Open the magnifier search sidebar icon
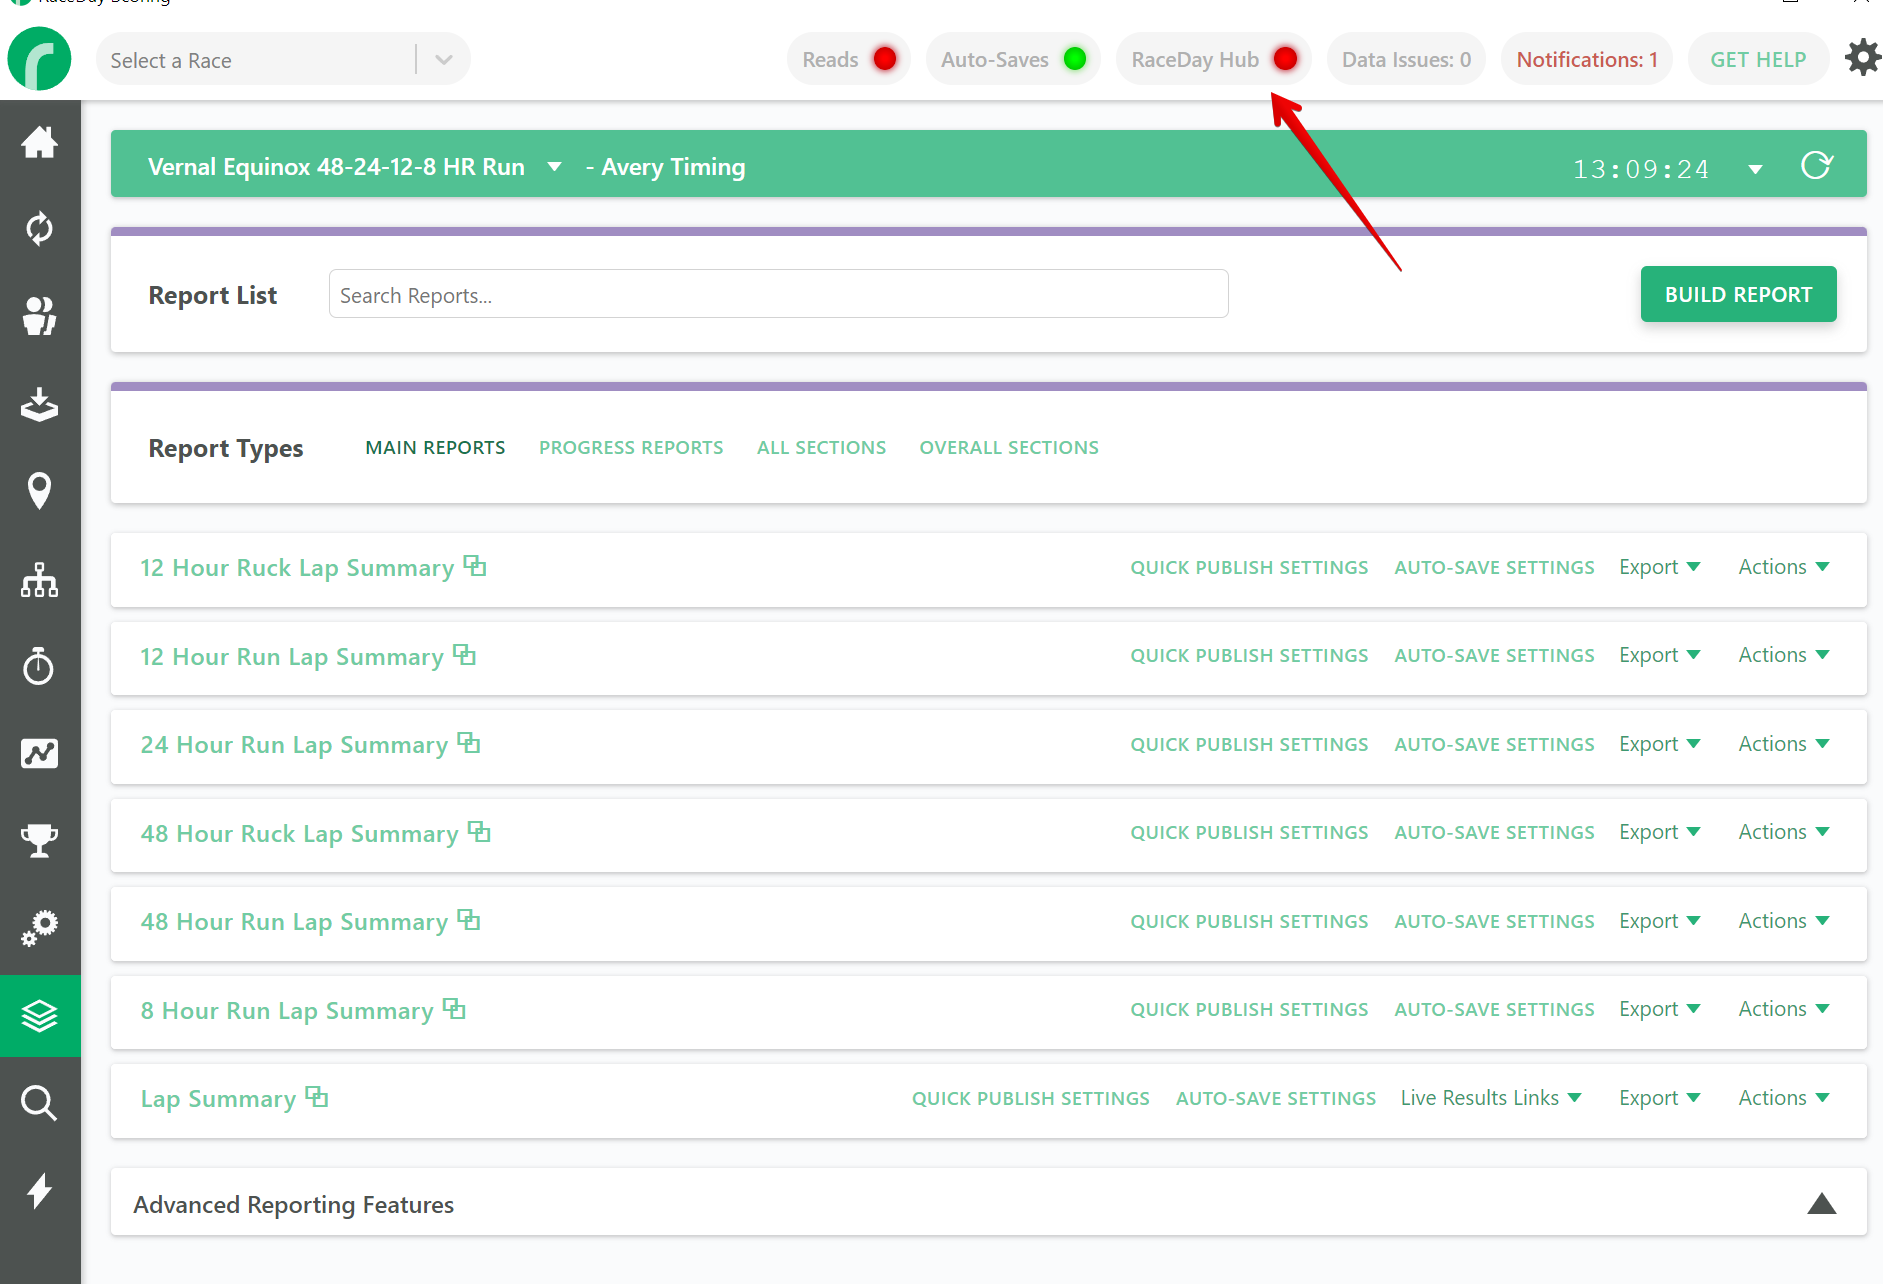The image size is (1883, 1284). tap(39, 1103)
